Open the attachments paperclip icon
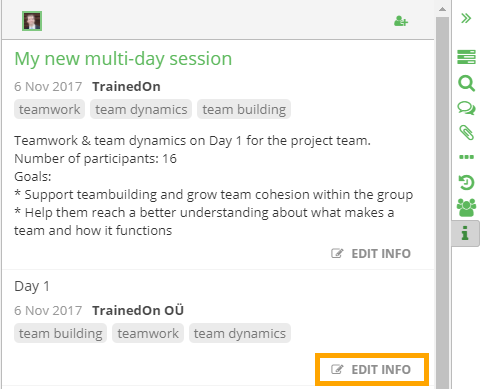This screenshot has height=389, width=481. coord(466,133)
